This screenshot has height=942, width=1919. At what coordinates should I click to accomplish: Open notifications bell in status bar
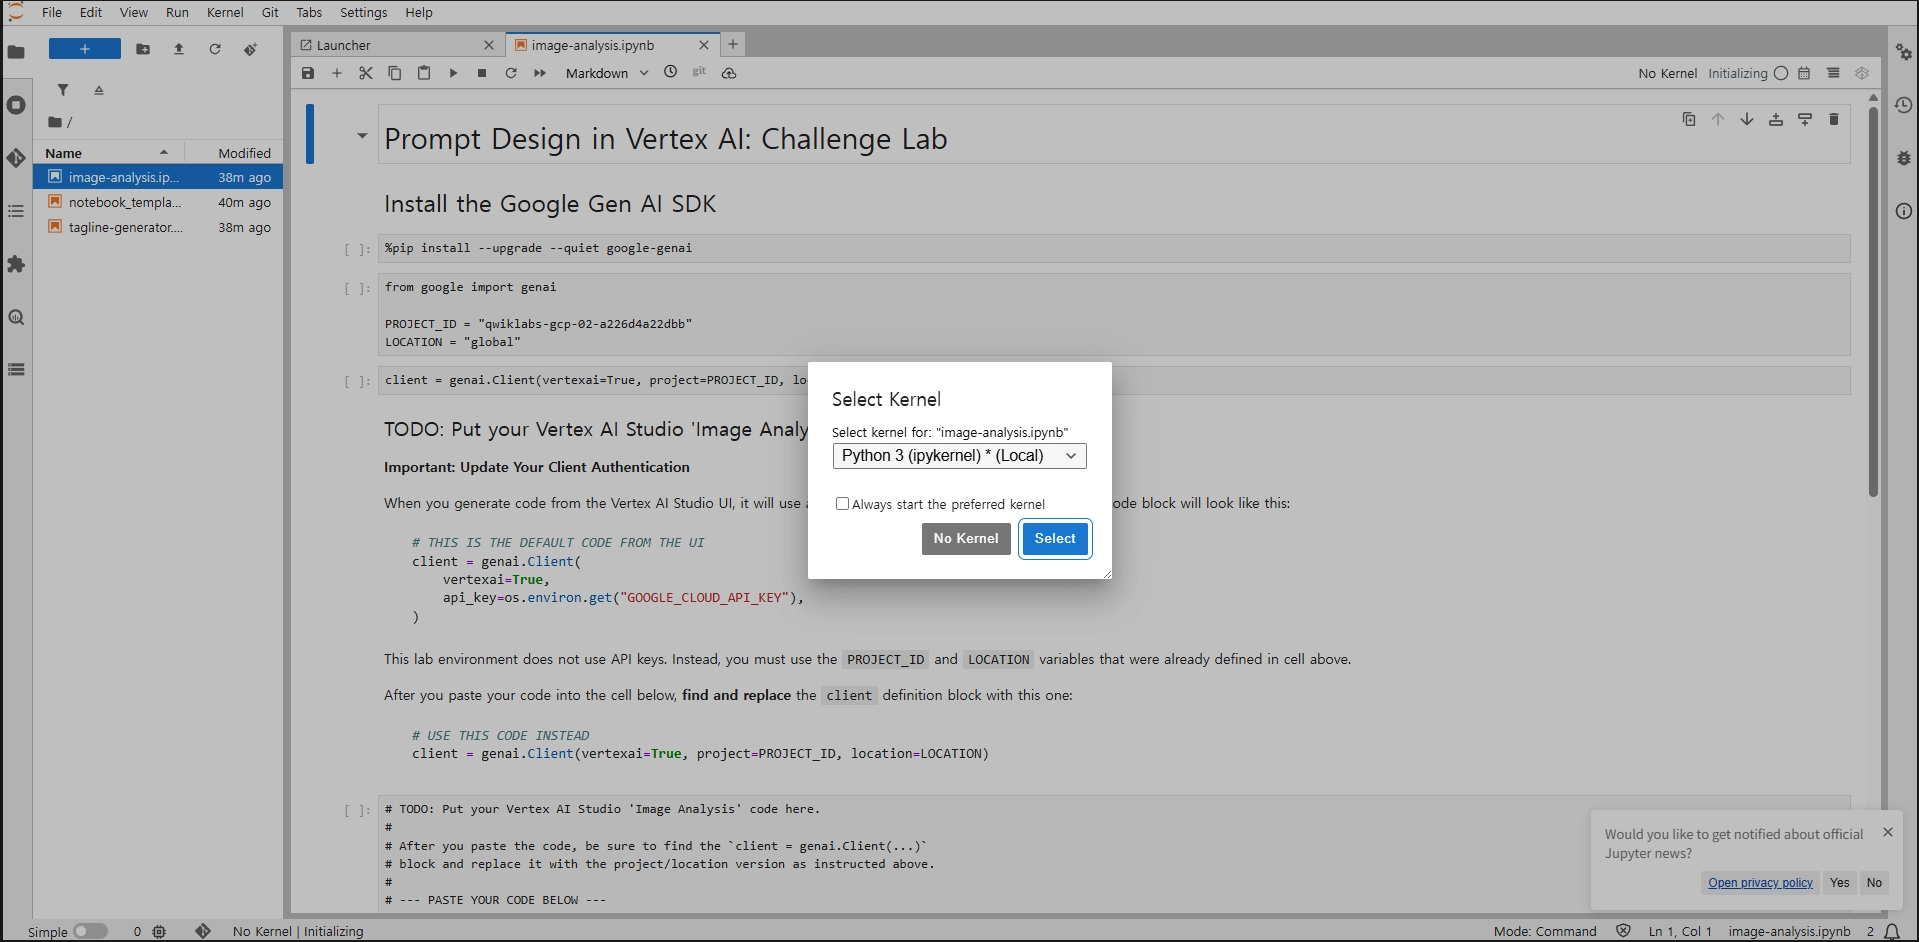tap(1892, 932)
